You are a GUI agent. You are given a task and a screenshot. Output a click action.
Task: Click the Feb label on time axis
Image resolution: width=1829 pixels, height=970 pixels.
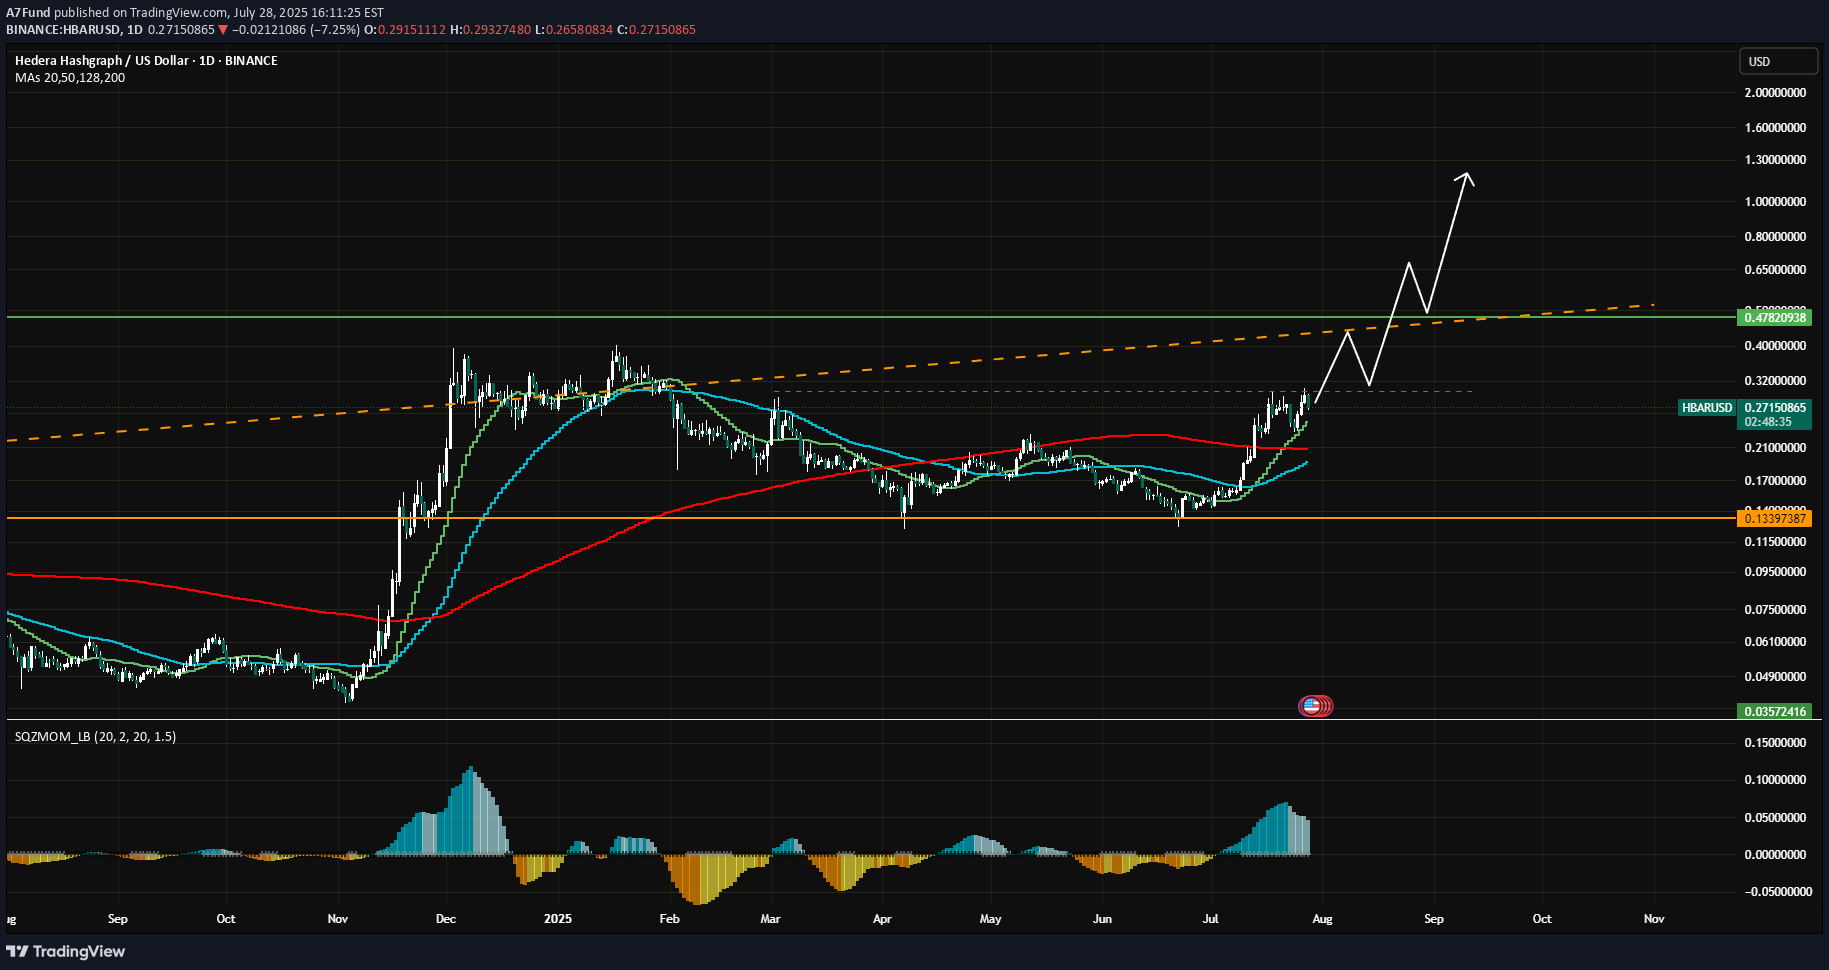coord(669,918)
